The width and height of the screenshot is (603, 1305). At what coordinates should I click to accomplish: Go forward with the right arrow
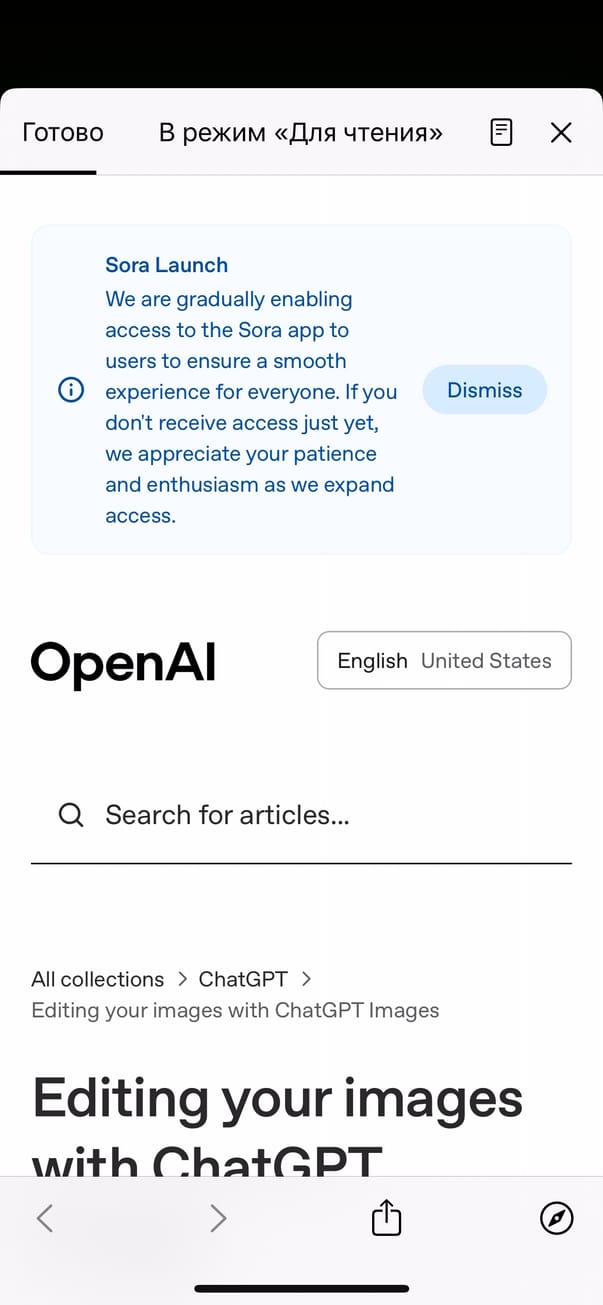tap(218, 1217)
